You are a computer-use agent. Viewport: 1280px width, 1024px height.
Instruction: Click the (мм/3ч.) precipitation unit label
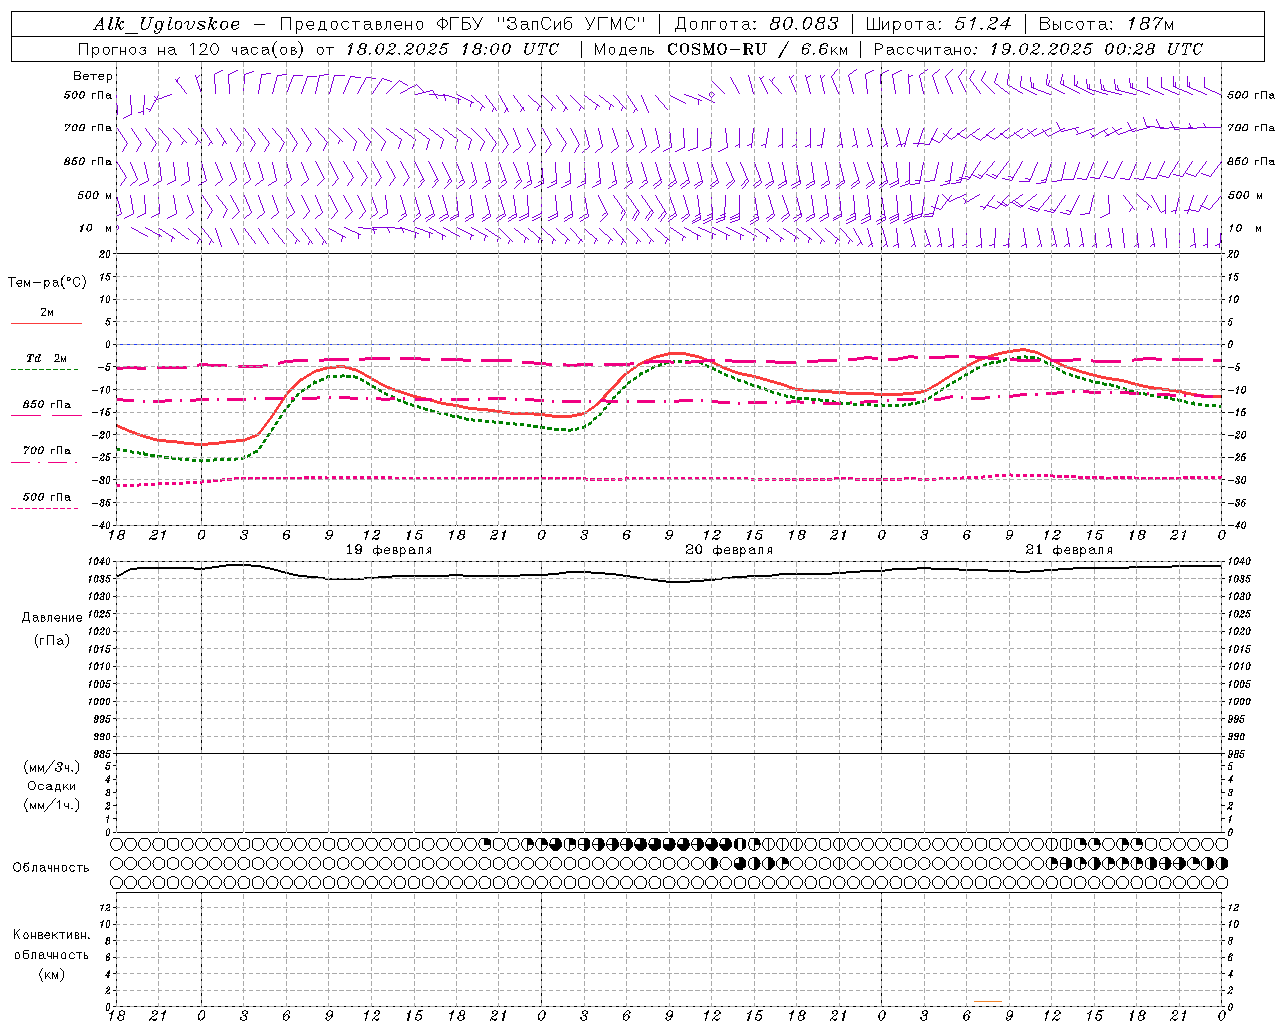(x=52, y=767)
